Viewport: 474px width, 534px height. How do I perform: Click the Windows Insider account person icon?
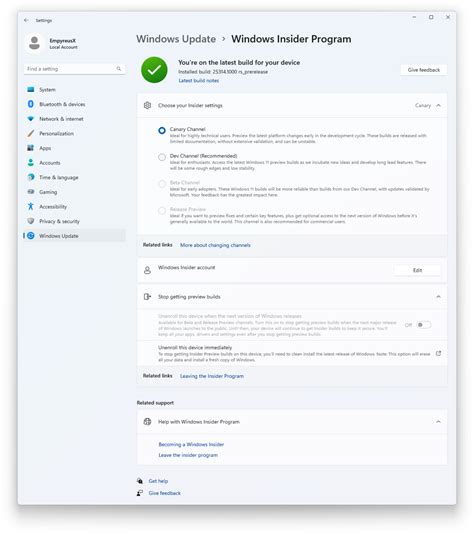click(147, 270)
